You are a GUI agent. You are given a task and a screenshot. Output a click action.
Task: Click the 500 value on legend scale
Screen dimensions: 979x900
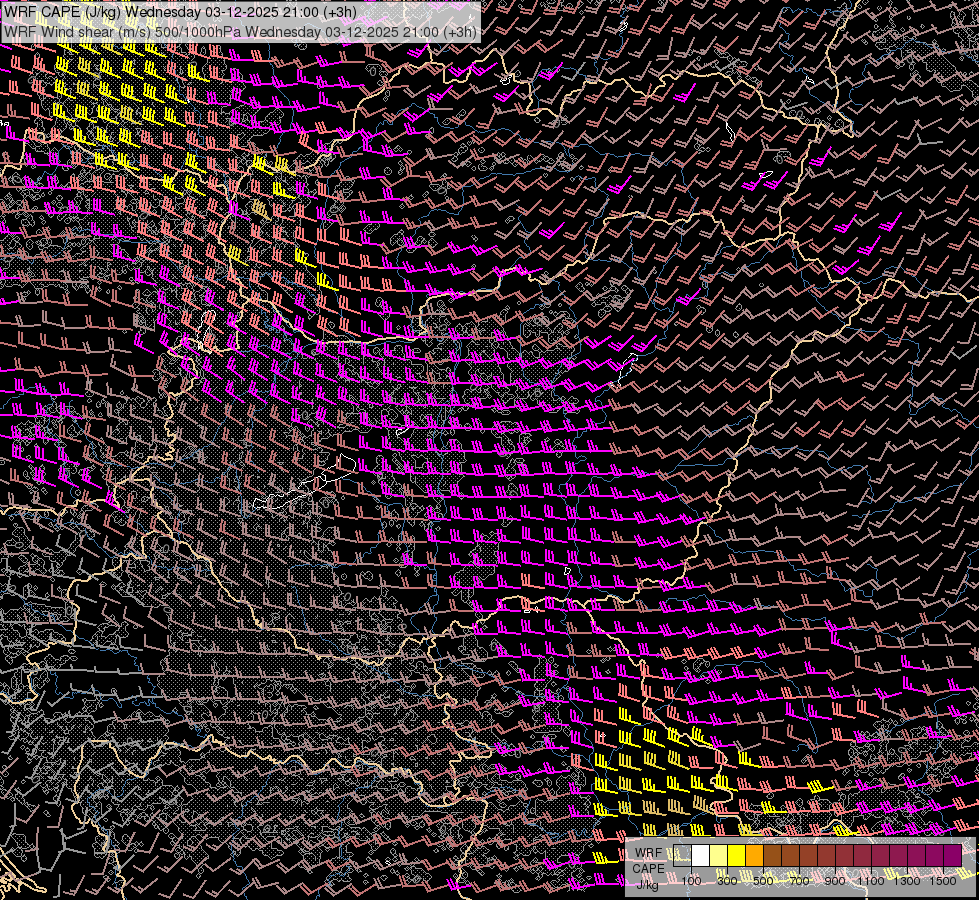pyautogui.click(x=763, y=881)
